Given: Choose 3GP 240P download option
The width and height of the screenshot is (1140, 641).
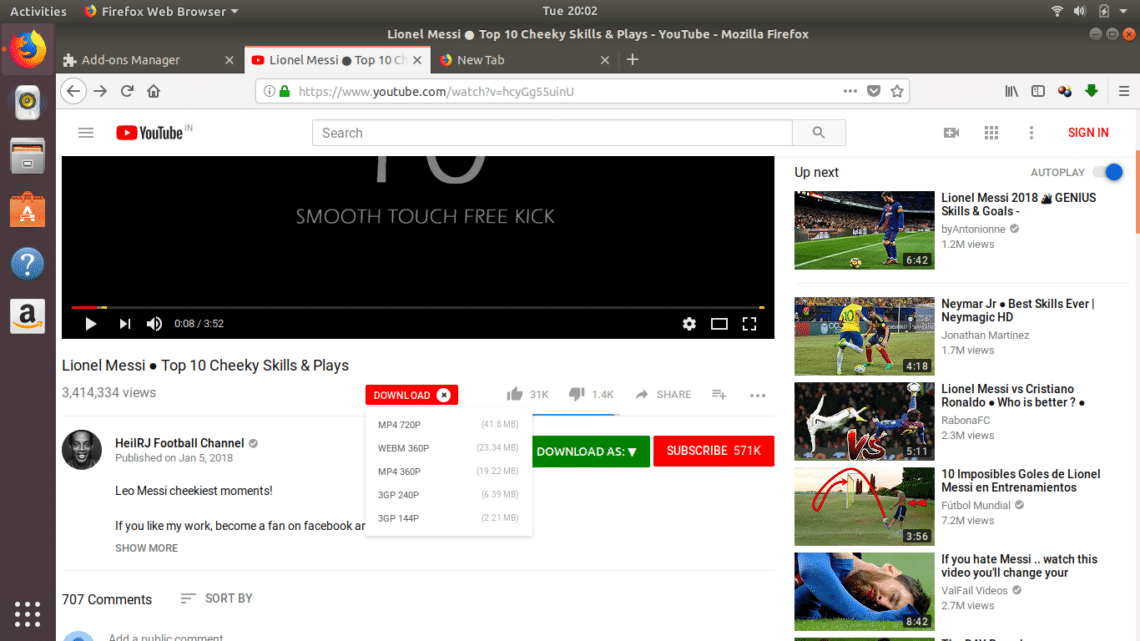Looking at the screenshot, I should [449, 494].
